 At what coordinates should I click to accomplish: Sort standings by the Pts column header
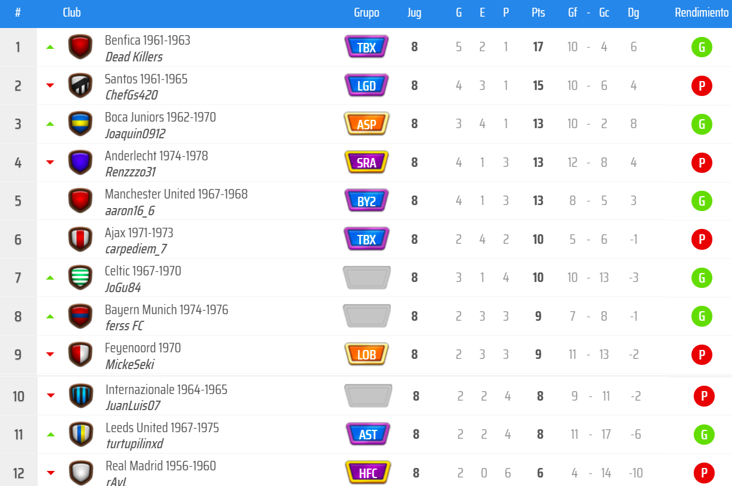point(538,13)
